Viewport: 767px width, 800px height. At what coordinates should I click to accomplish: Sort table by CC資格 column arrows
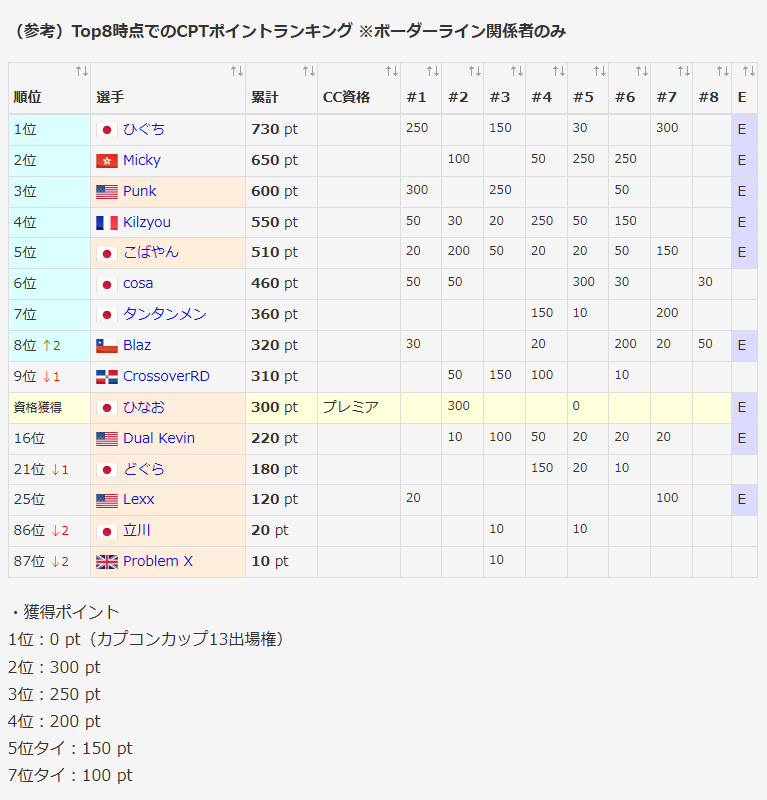pyautogui.click(x=391, y=71)
